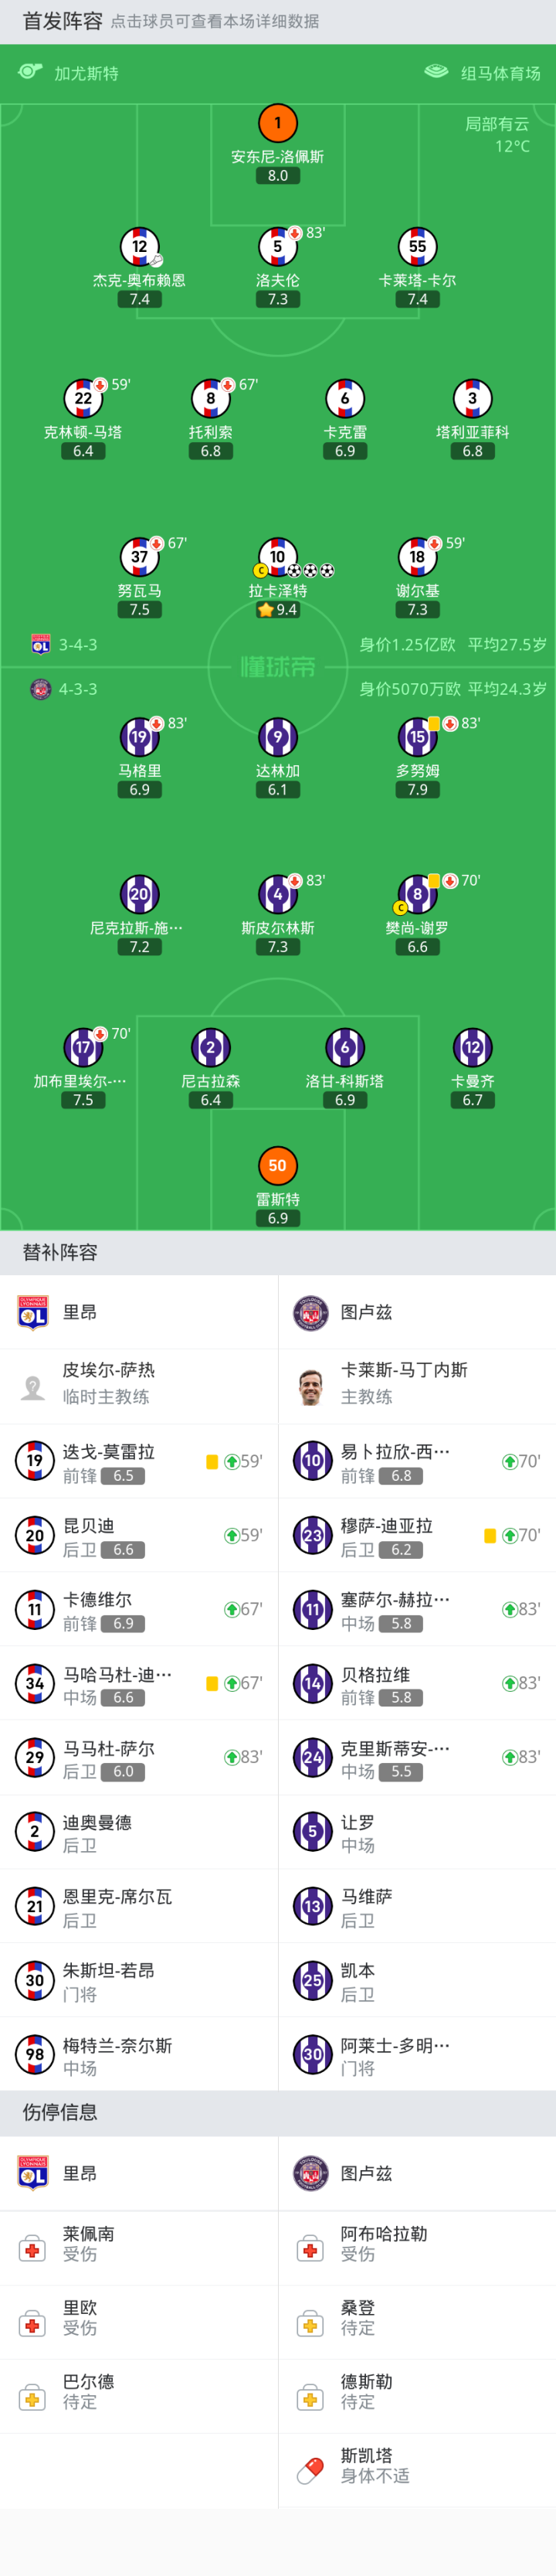Open 拉卡泽特's number 10 player badge
Viewport: 556px width, 2576px height.
pos(277,556)
